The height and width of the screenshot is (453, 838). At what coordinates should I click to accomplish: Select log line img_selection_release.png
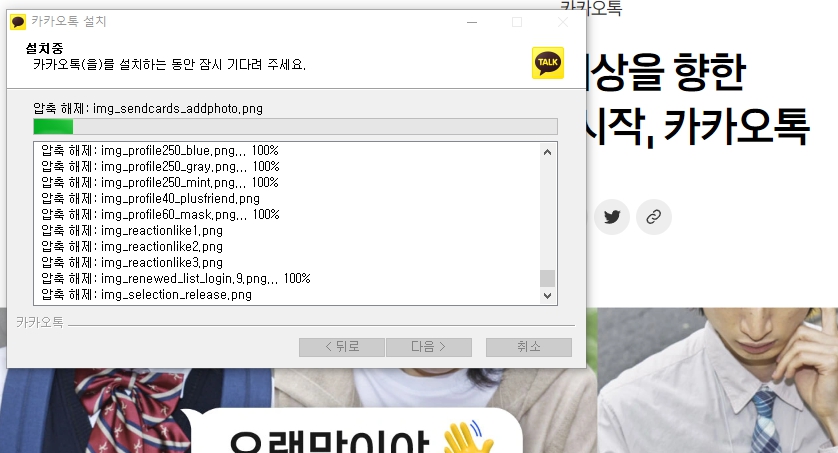point(146,294)
